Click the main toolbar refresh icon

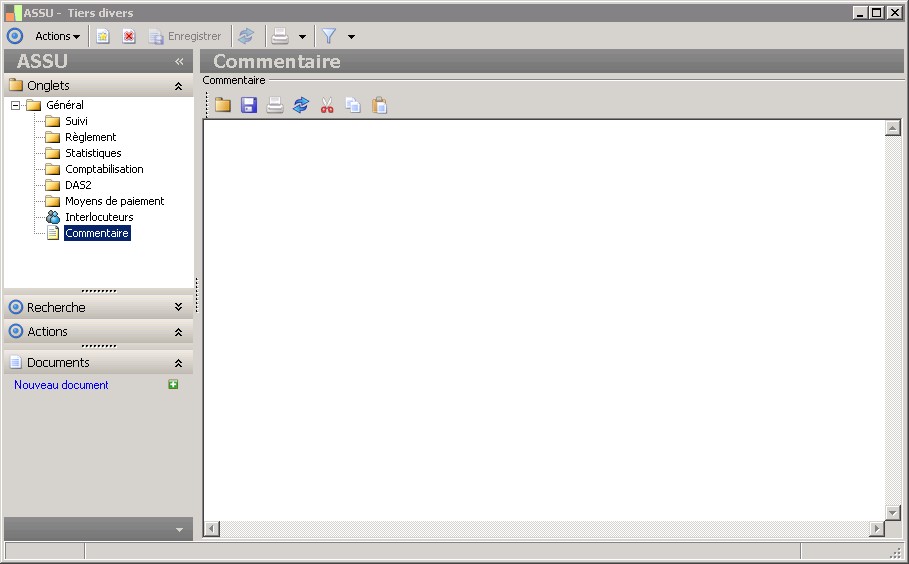point(246,36)
